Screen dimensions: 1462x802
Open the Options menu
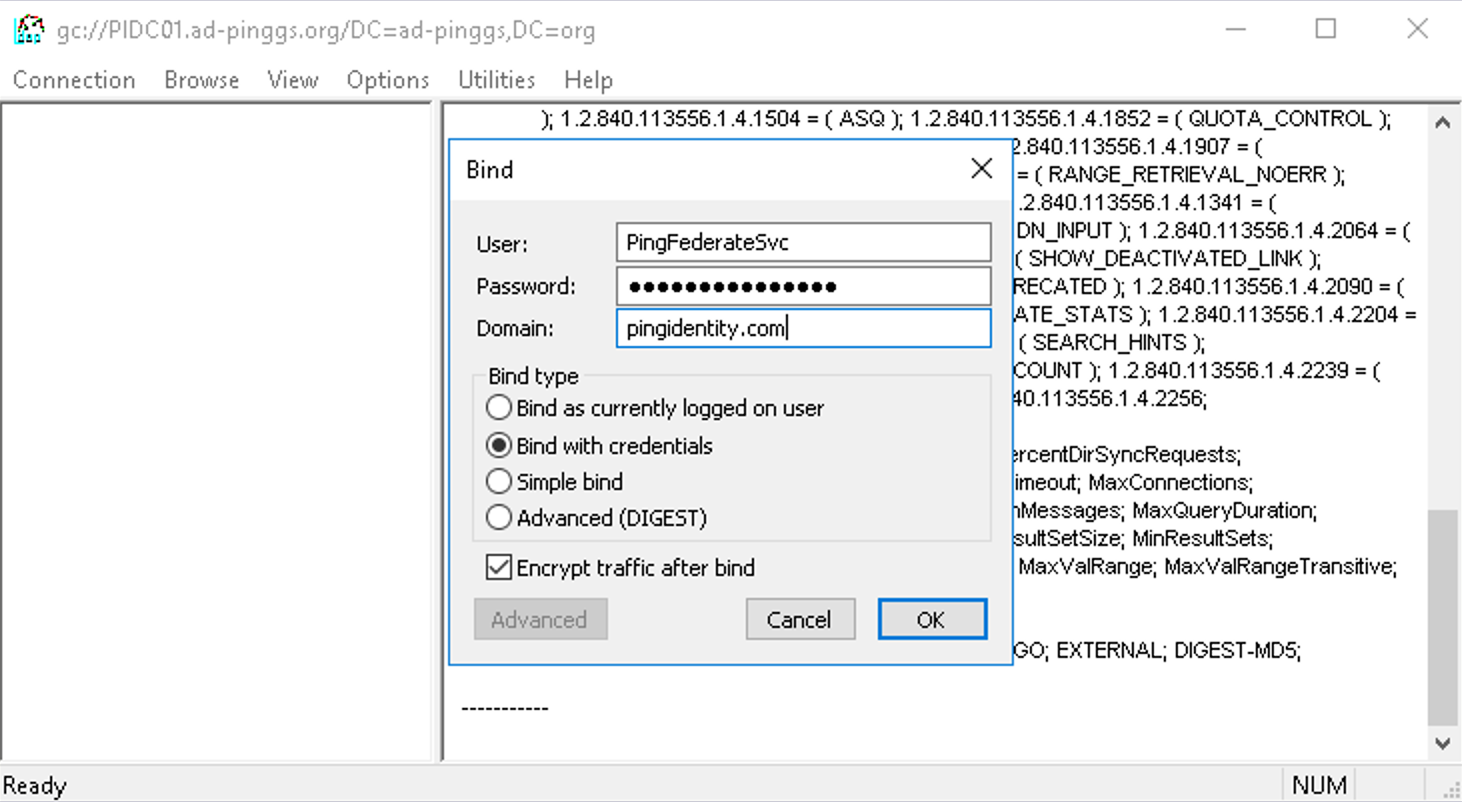click(388, 80)
